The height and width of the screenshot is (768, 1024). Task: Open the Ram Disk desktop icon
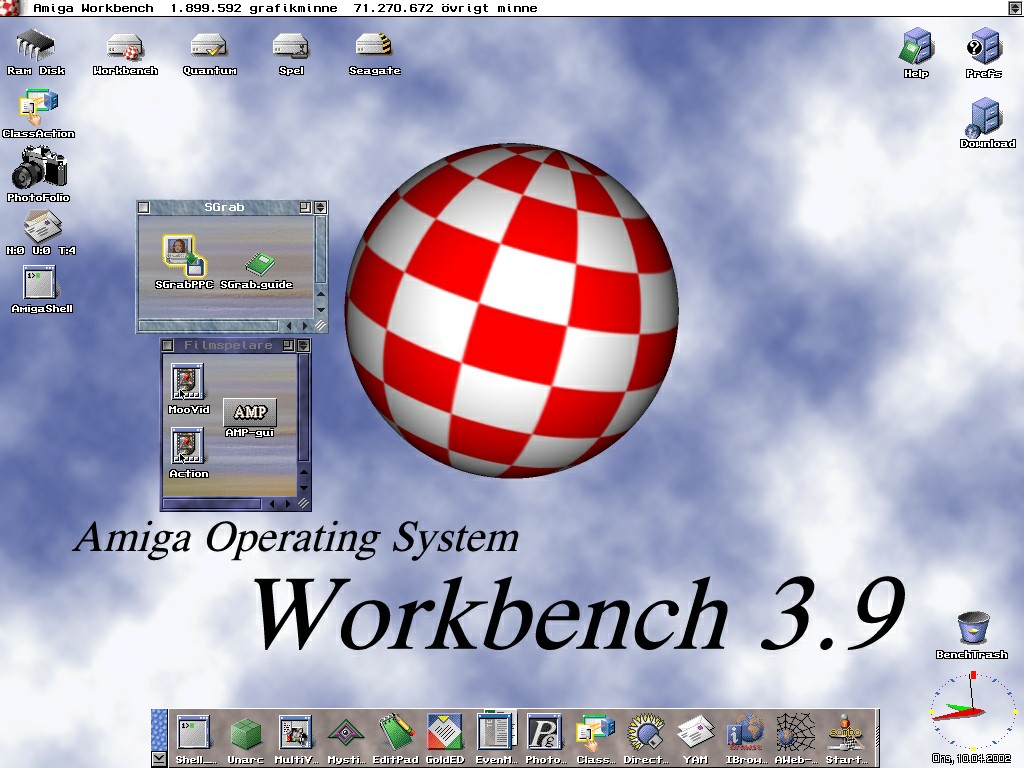coord(36,47)
